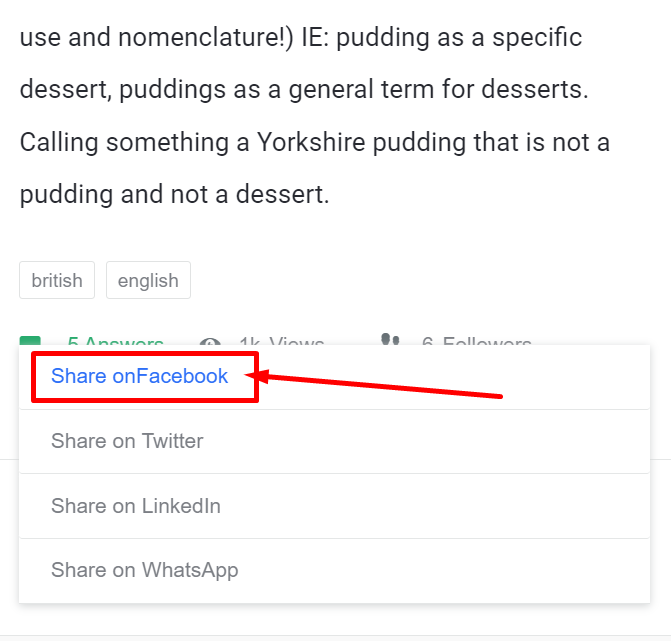Open the 5 Answers link

coord(116,341)
